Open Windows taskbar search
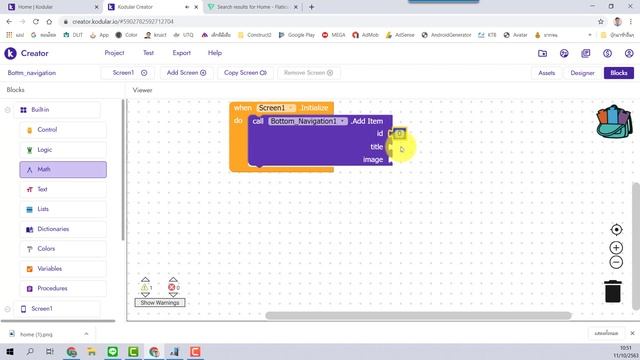 30,351
